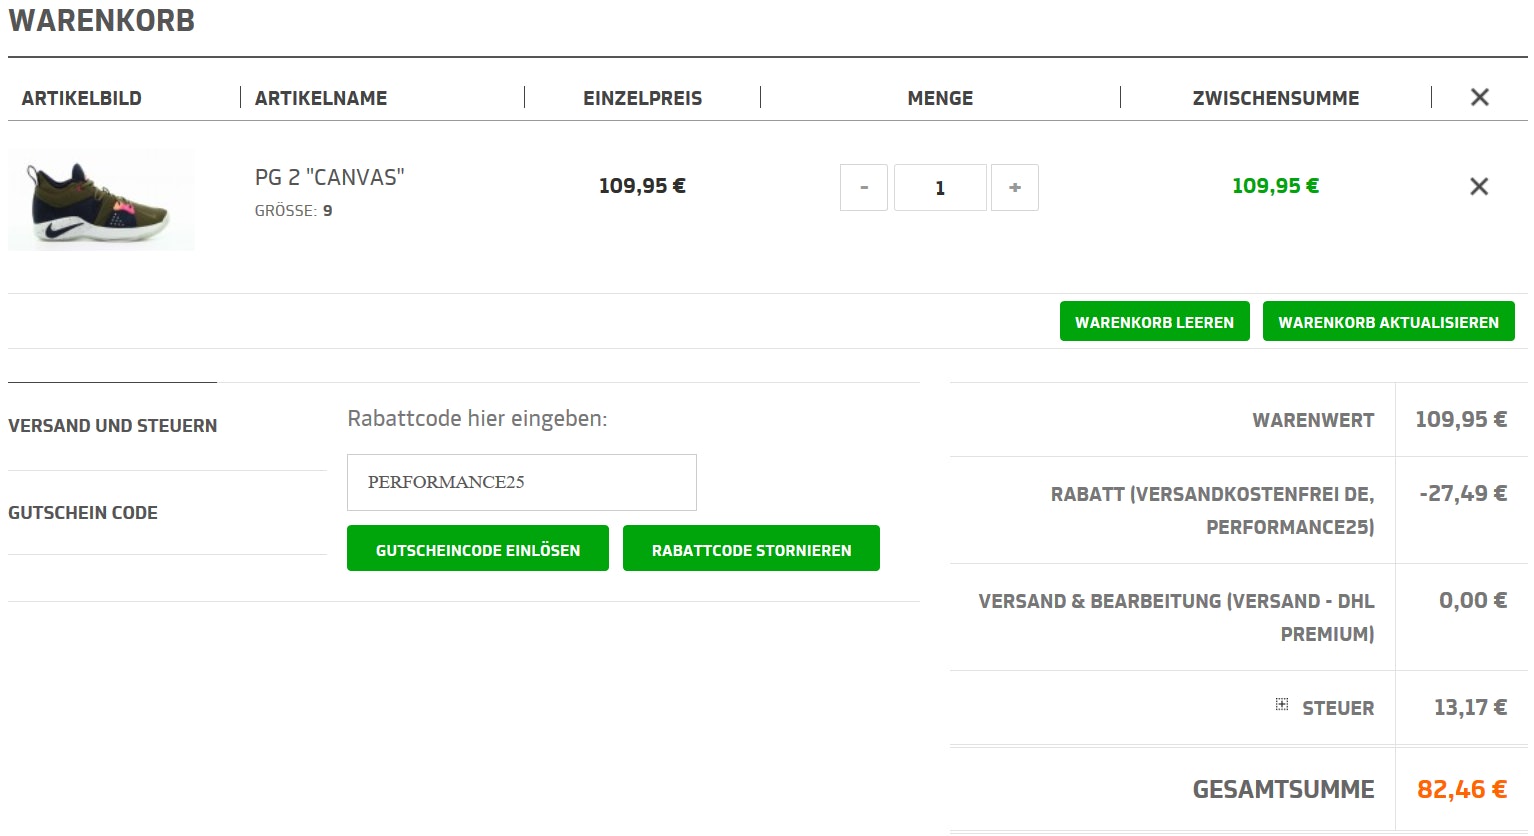Click the X icon in the table header row
The height and width of the screenshot is (836, 1534).
pos(1479,97)
